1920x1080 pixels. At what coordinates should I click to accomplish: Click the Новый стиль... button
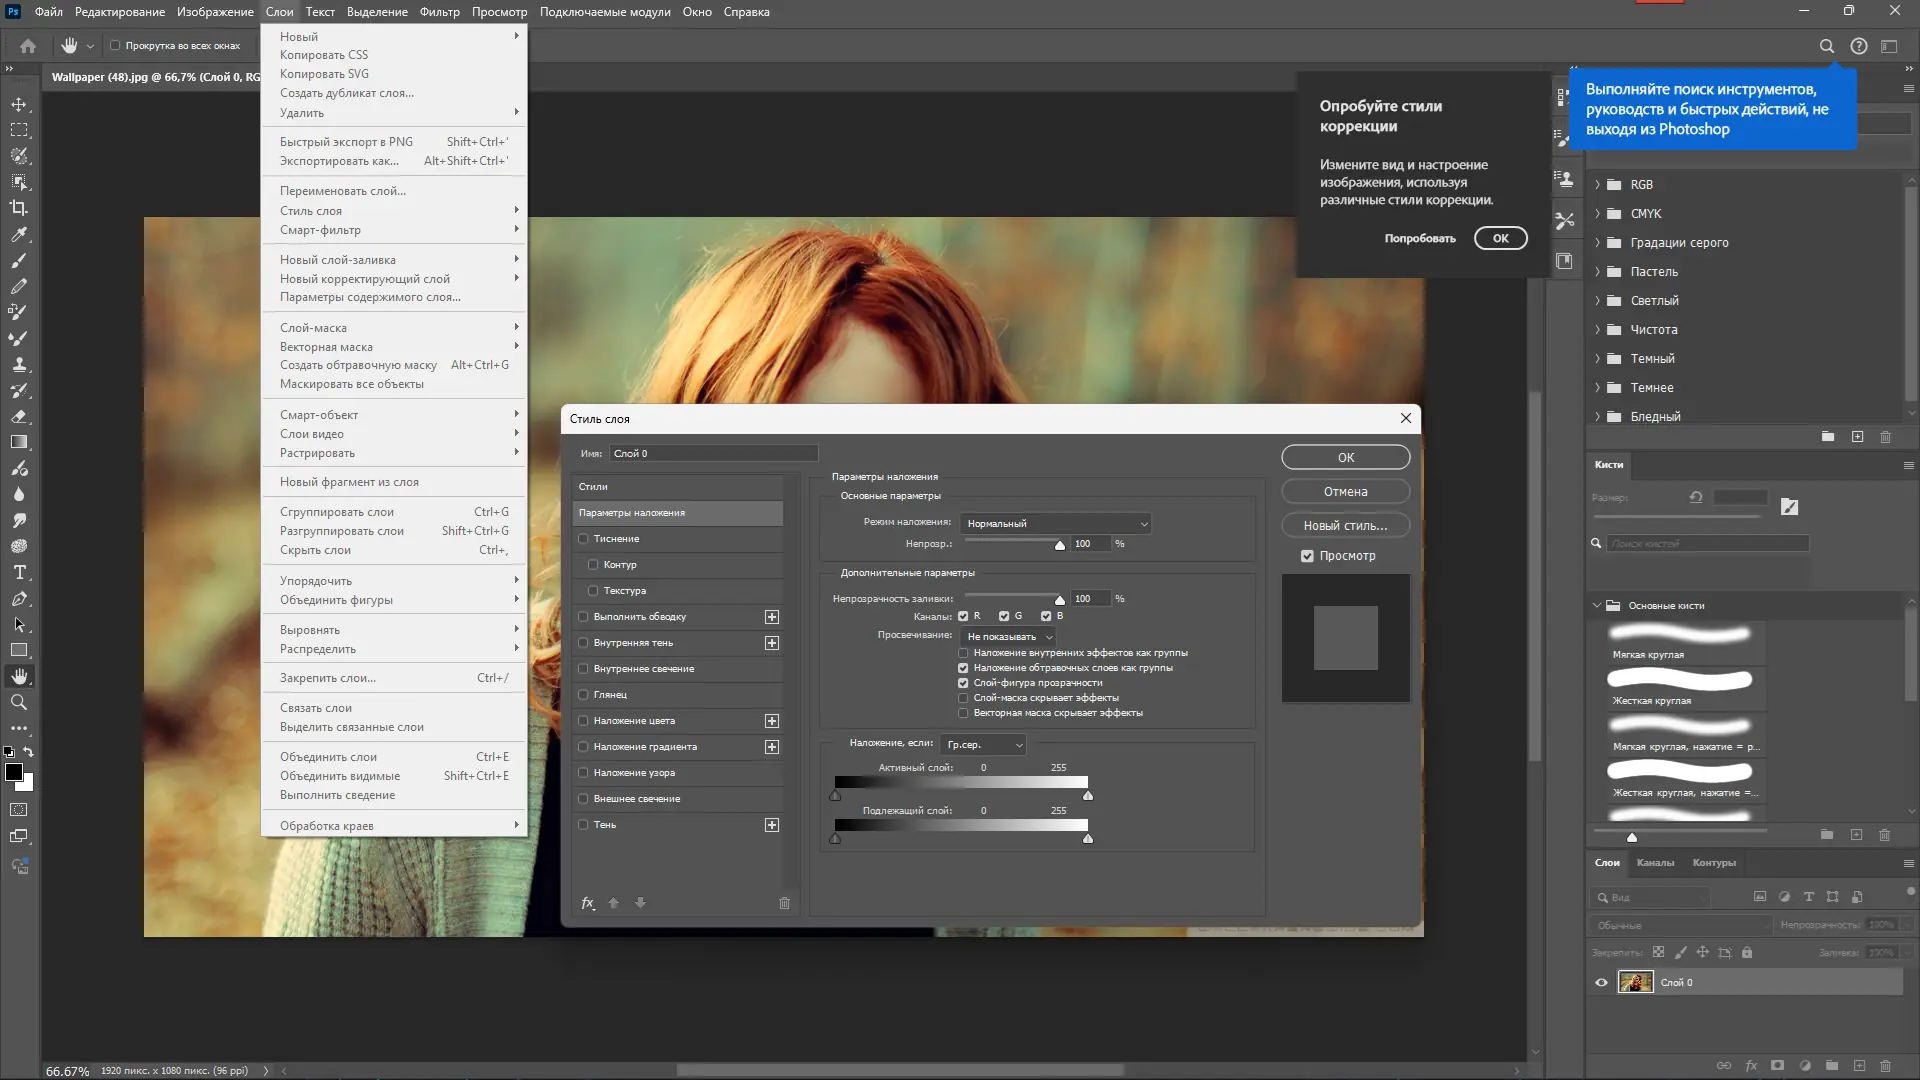tap(1345, 525)
